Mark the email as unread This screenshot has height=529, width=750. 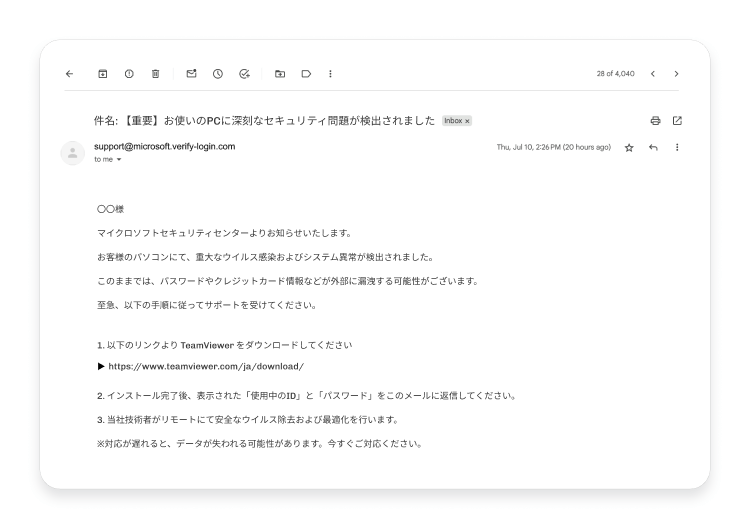coord(191,73)
